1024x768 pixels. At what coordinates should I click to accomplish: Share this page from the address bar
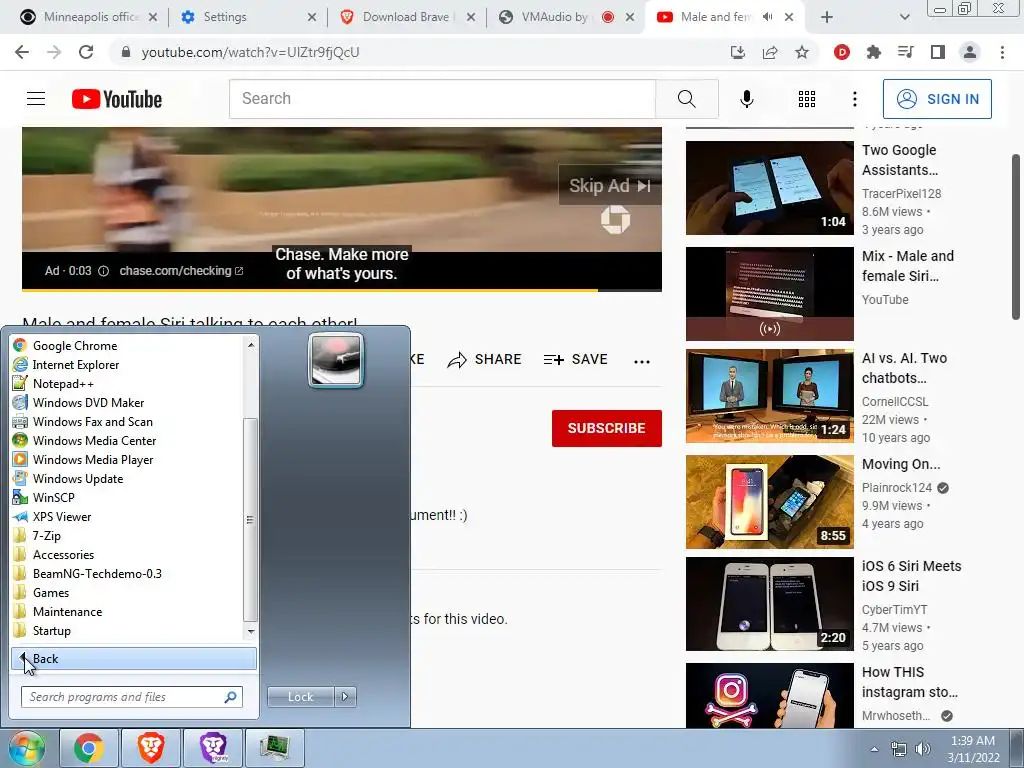point(770,52)
